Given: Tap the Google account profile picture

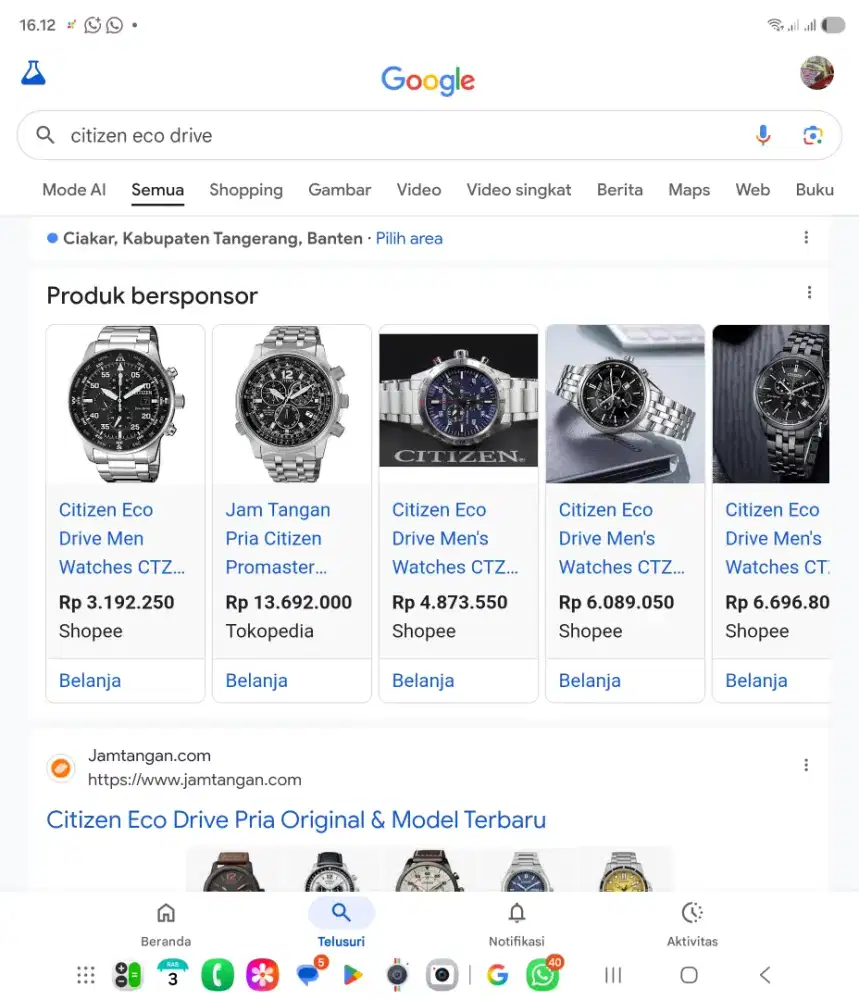Looking at the screenshot, I should click(x=817, y=72).
